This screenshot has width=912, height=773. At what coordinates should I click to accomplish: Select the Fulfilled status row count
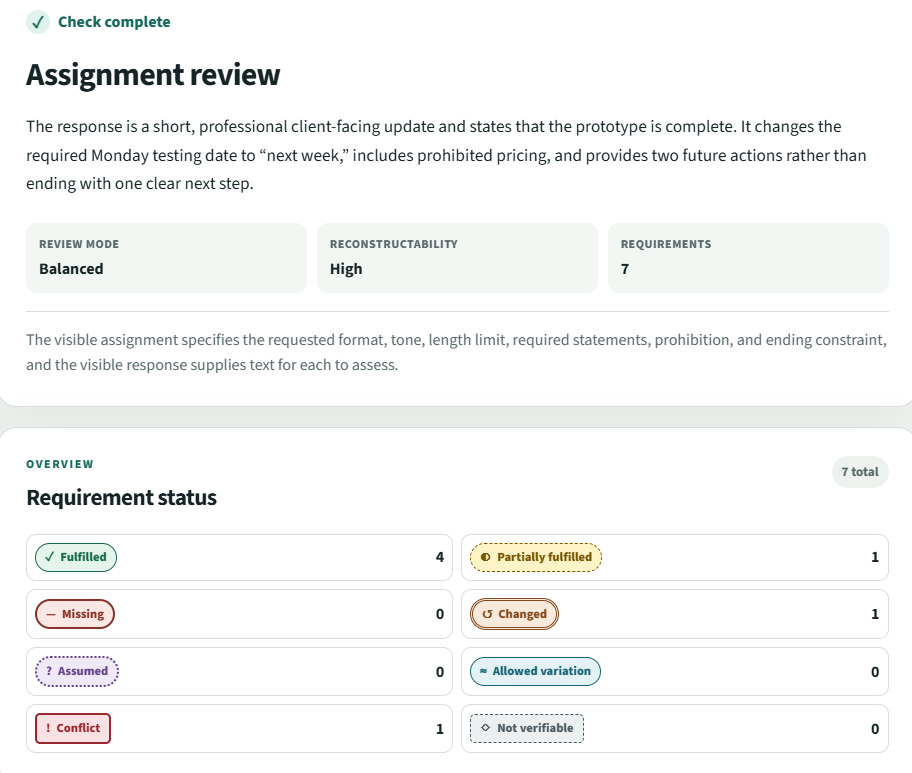coord(440,557)
